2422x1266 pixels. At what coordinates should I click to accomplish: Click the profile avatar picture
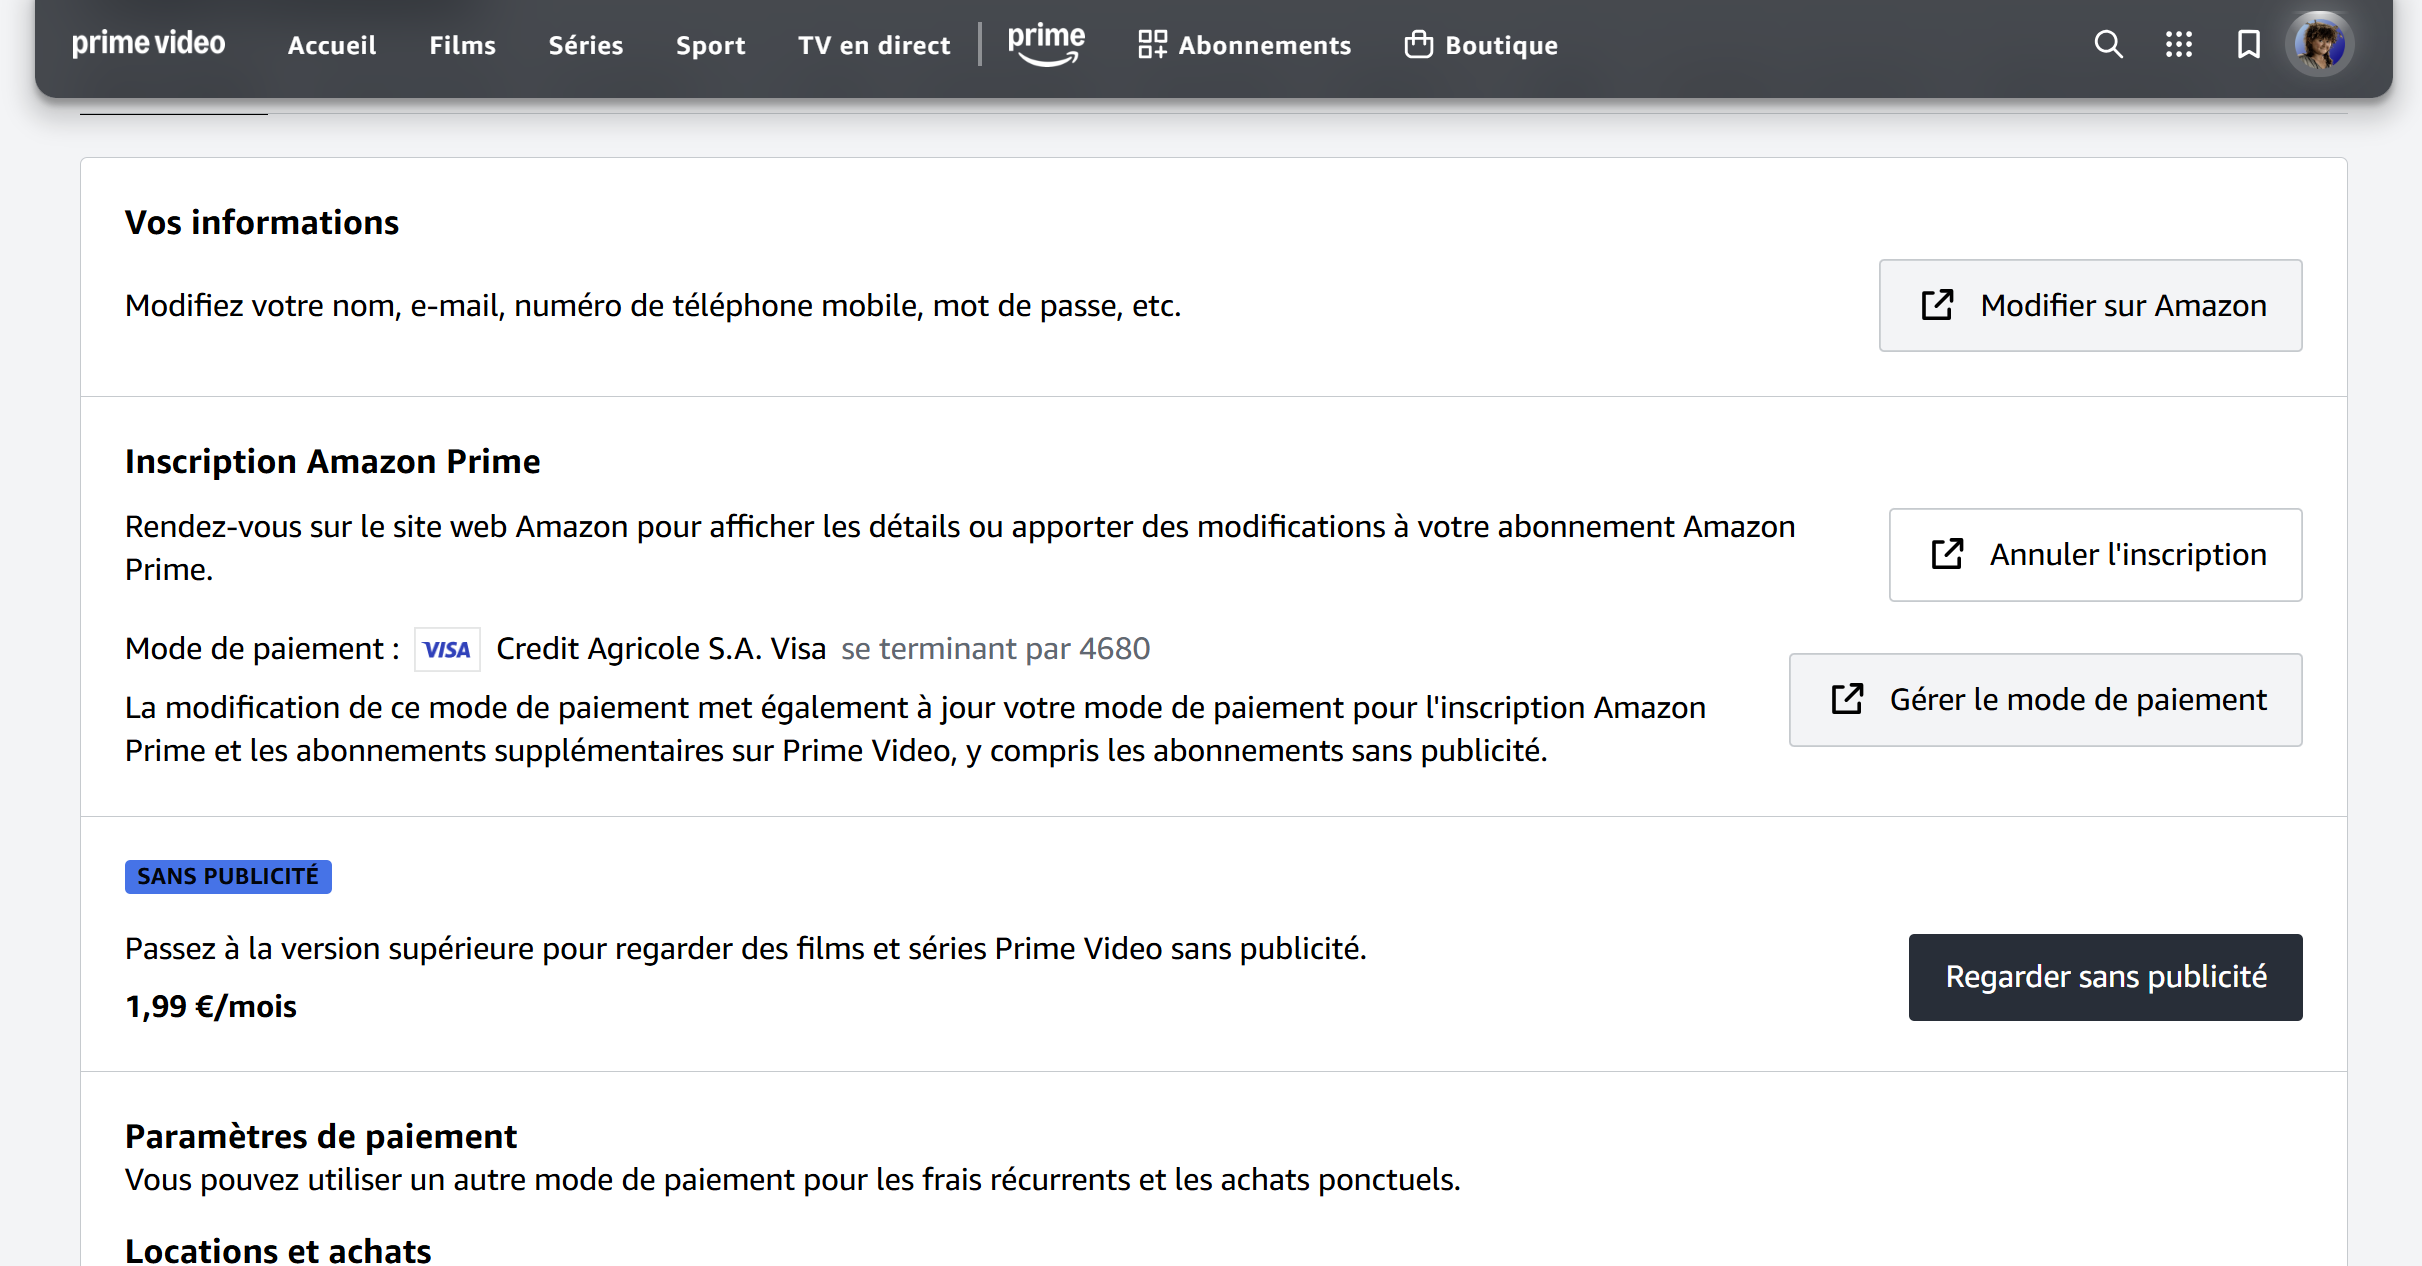pyautogui.click(x=2320, y=45)
